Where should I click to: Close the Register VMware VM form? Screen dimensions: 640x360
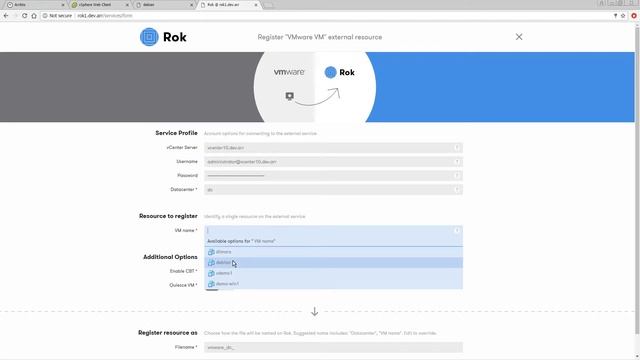[519, 37]
